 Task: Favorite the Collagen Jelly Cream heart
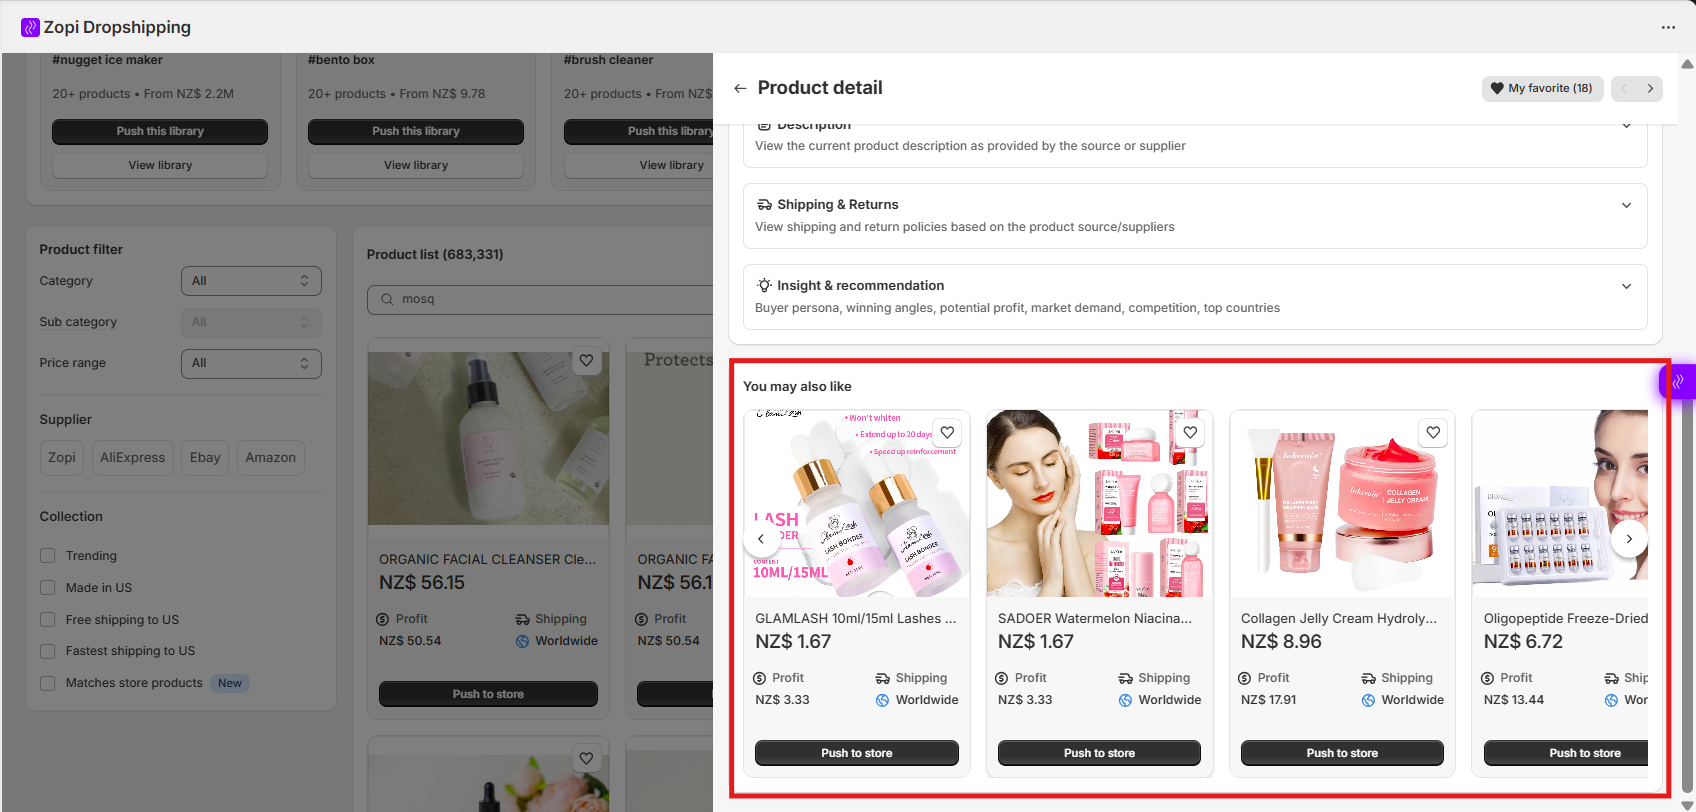coord(1433,432)
